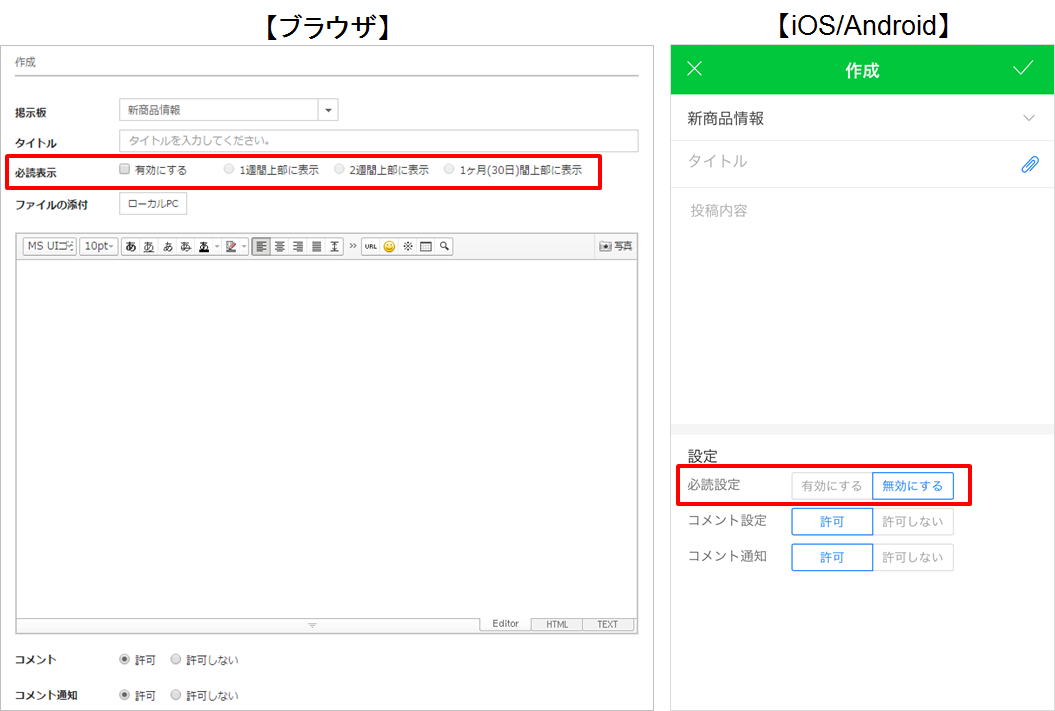Image resolution: width=1055 pixels, height=711 pixels.
Task: Click the タイトル input field in browser form
Action: pyautogui.click(x=378, y=141)
